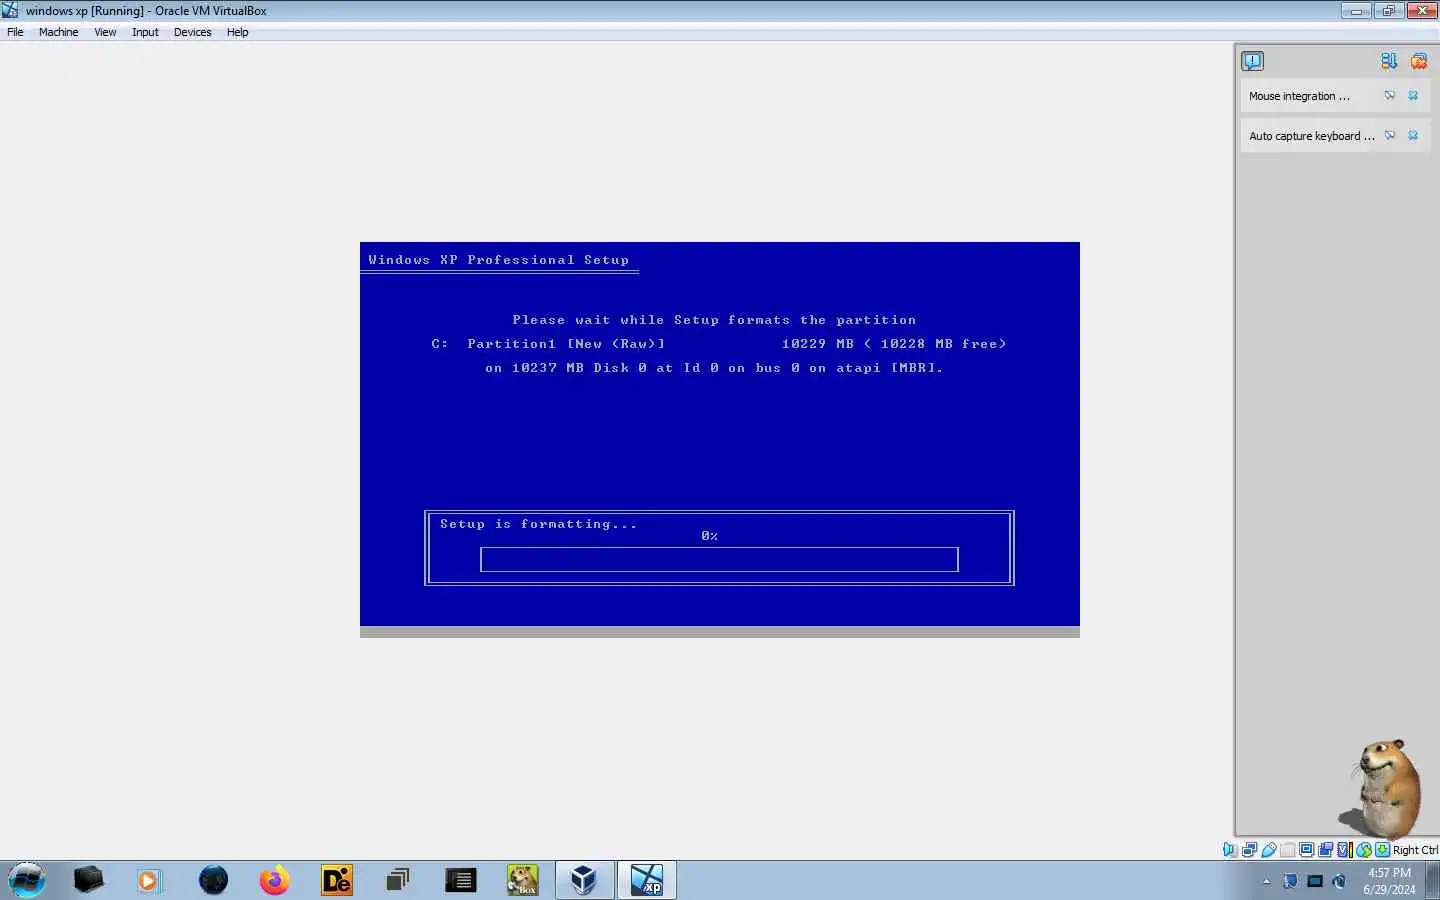Viewport: 1440px width, 900px height.
Task: Click the notification center speech-bubble icon
Action: pyautogui.click(x=1252, y=61)
